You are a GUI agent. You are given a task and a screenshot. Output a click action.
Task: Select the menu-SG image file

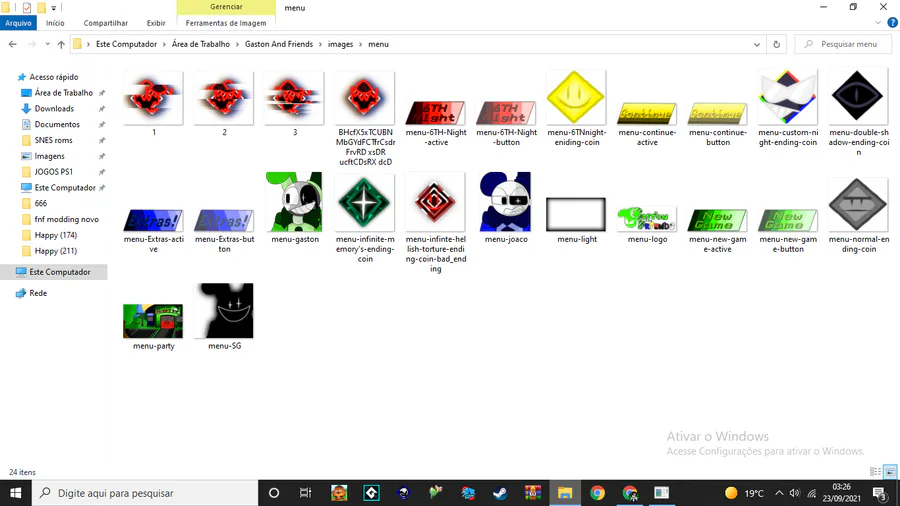(x=224, y=311)
